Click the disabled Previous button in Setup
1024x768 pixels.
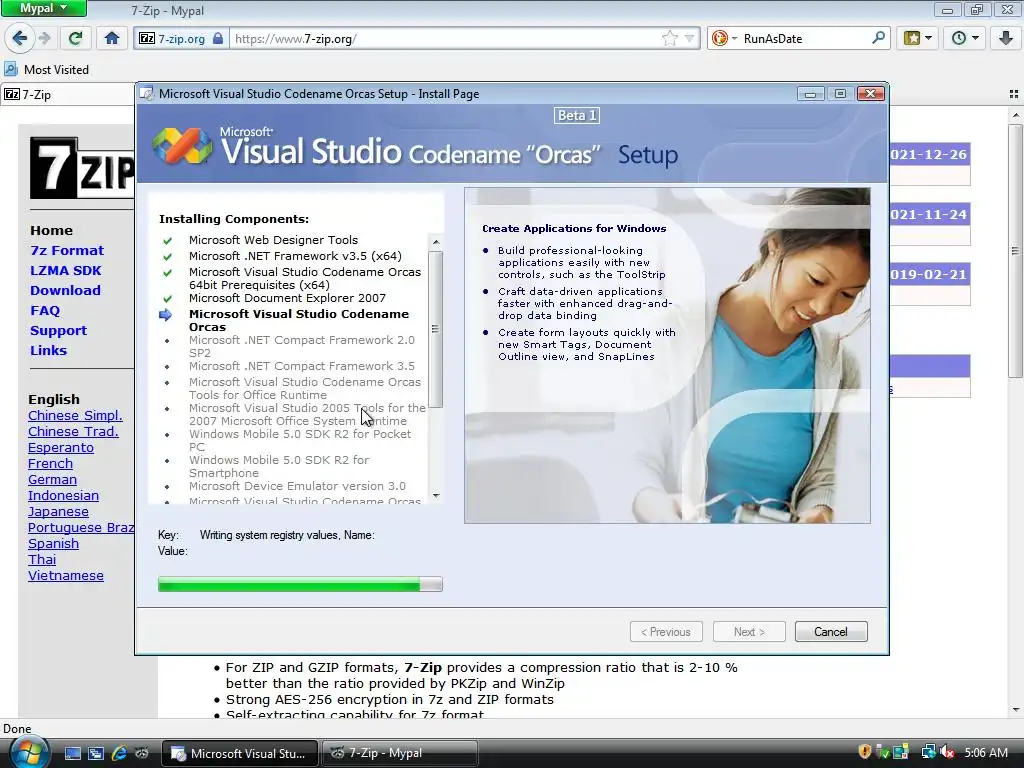[666, 632]
